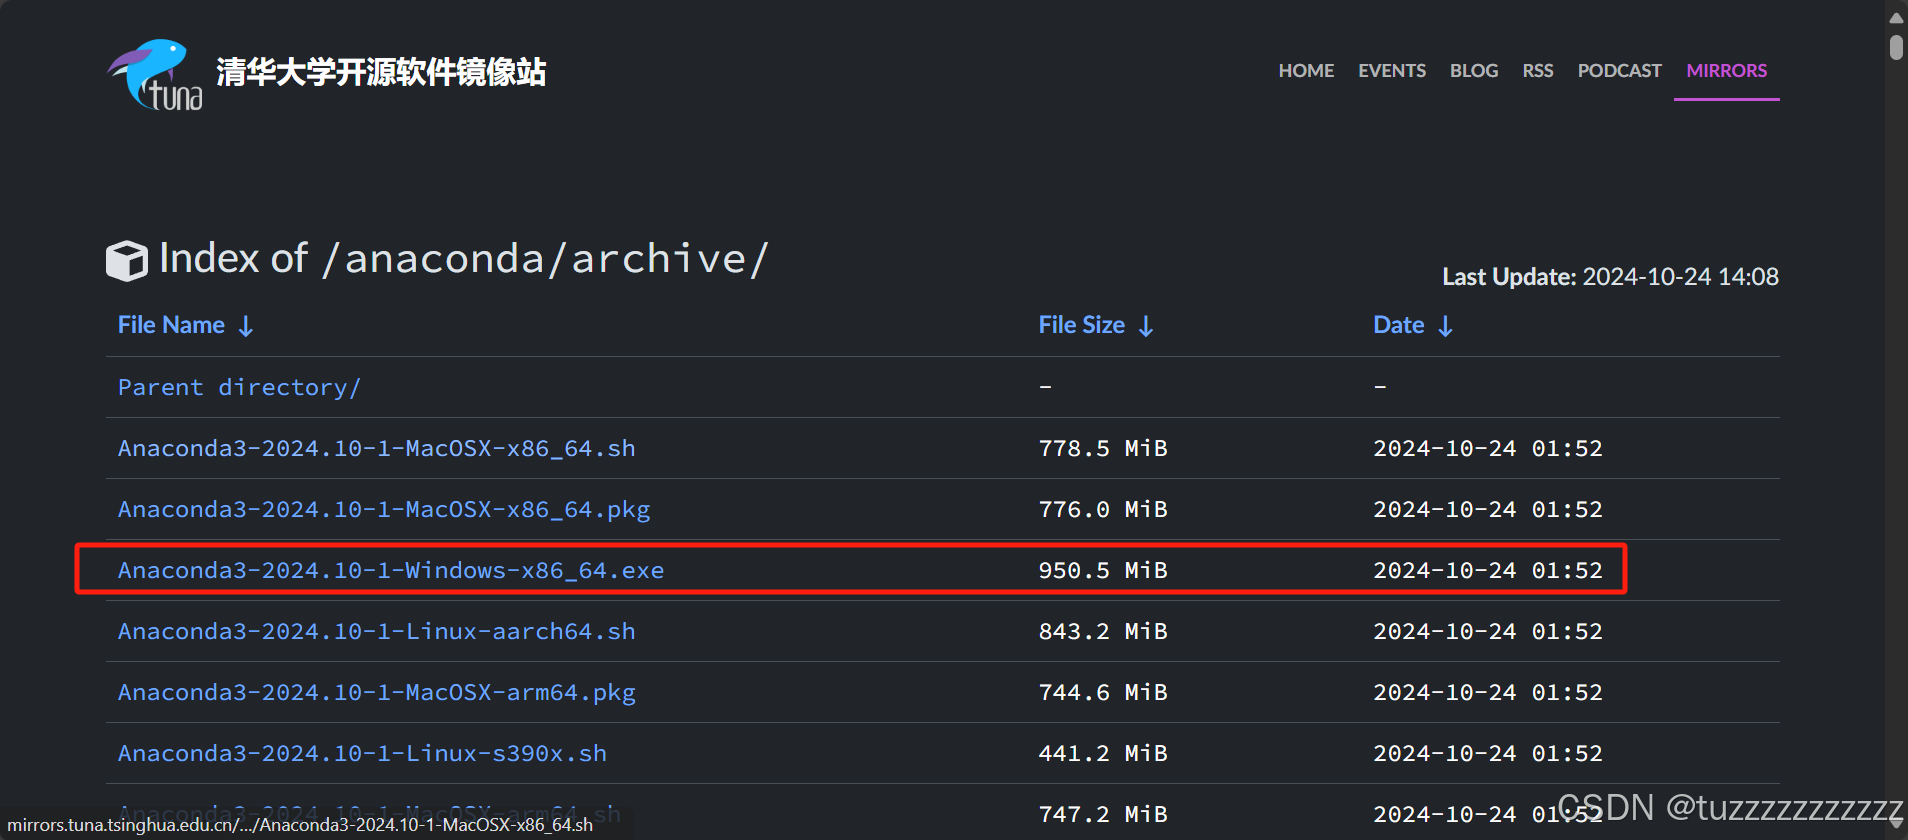The width and height of the screenshot is (1908, 840).
Task: Click the date in the Windows-x86_64.exe row
Action: [x=1488, y=570]
